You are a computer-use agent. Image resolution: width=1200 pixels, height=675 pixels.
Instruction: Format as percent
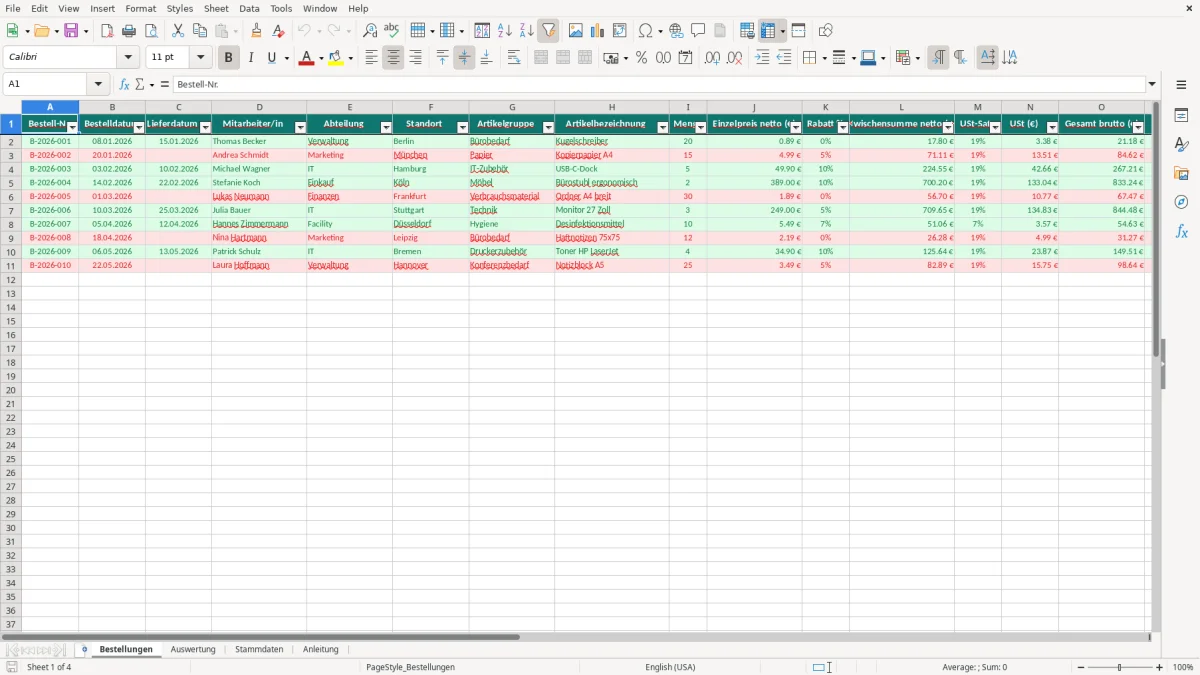(642, 58)
